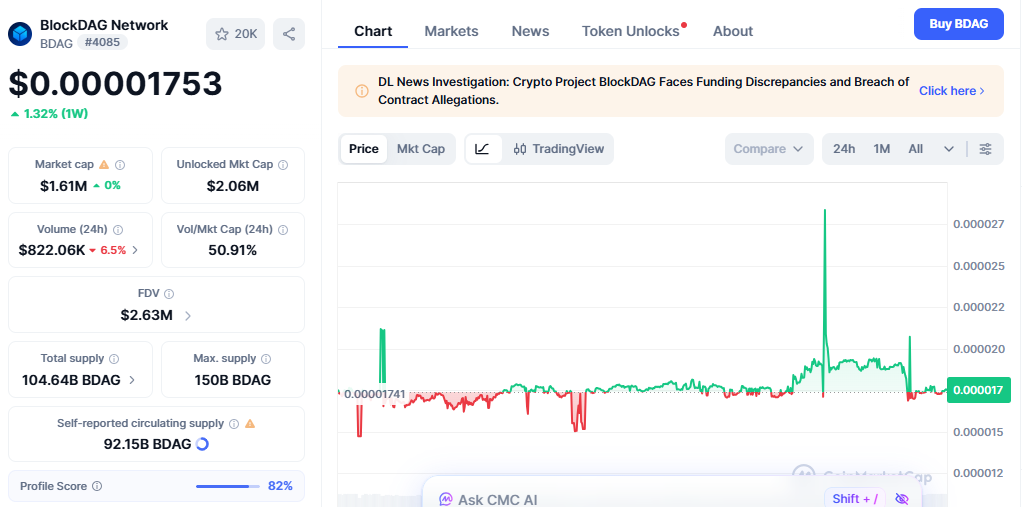The height and width of the screenshot is (507, 1022).
Task: Click the 92.15B BDAG circulating supply value
Action: [x=147, y=444]
